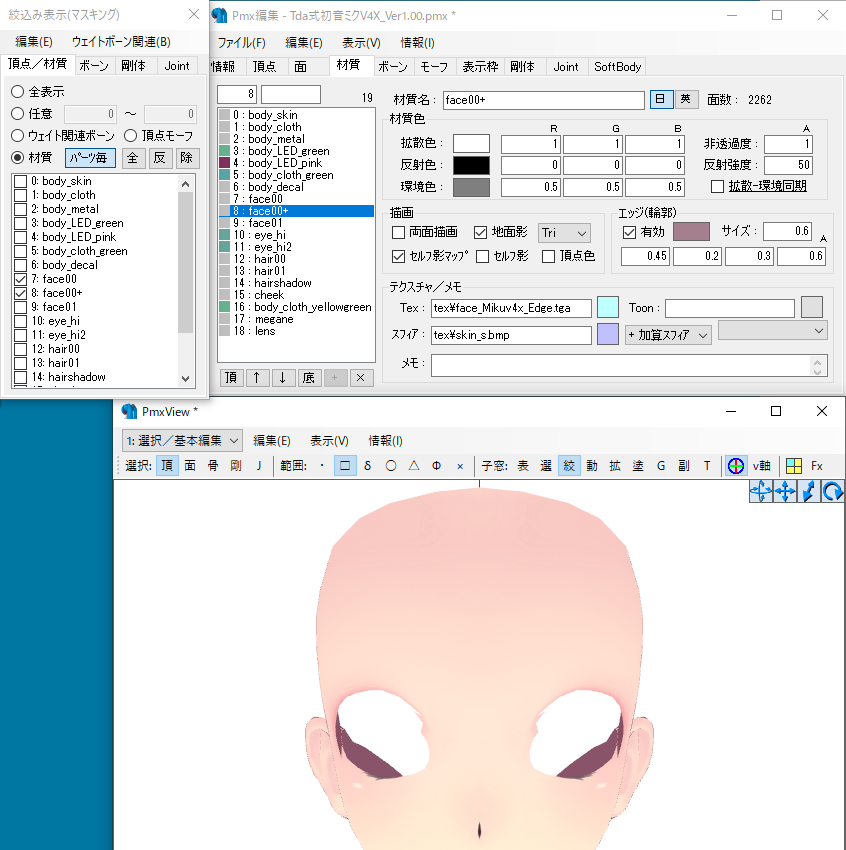Switch to the ボーン tab in Pmx編集
The height and width of the screenshot is (850, 846).
click(x=392, y=67)
